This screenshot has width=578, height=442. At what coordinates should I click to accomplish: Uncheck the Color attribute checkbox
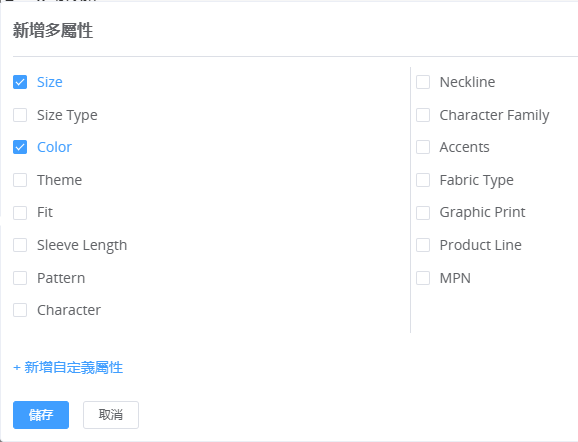pos(20,147)
